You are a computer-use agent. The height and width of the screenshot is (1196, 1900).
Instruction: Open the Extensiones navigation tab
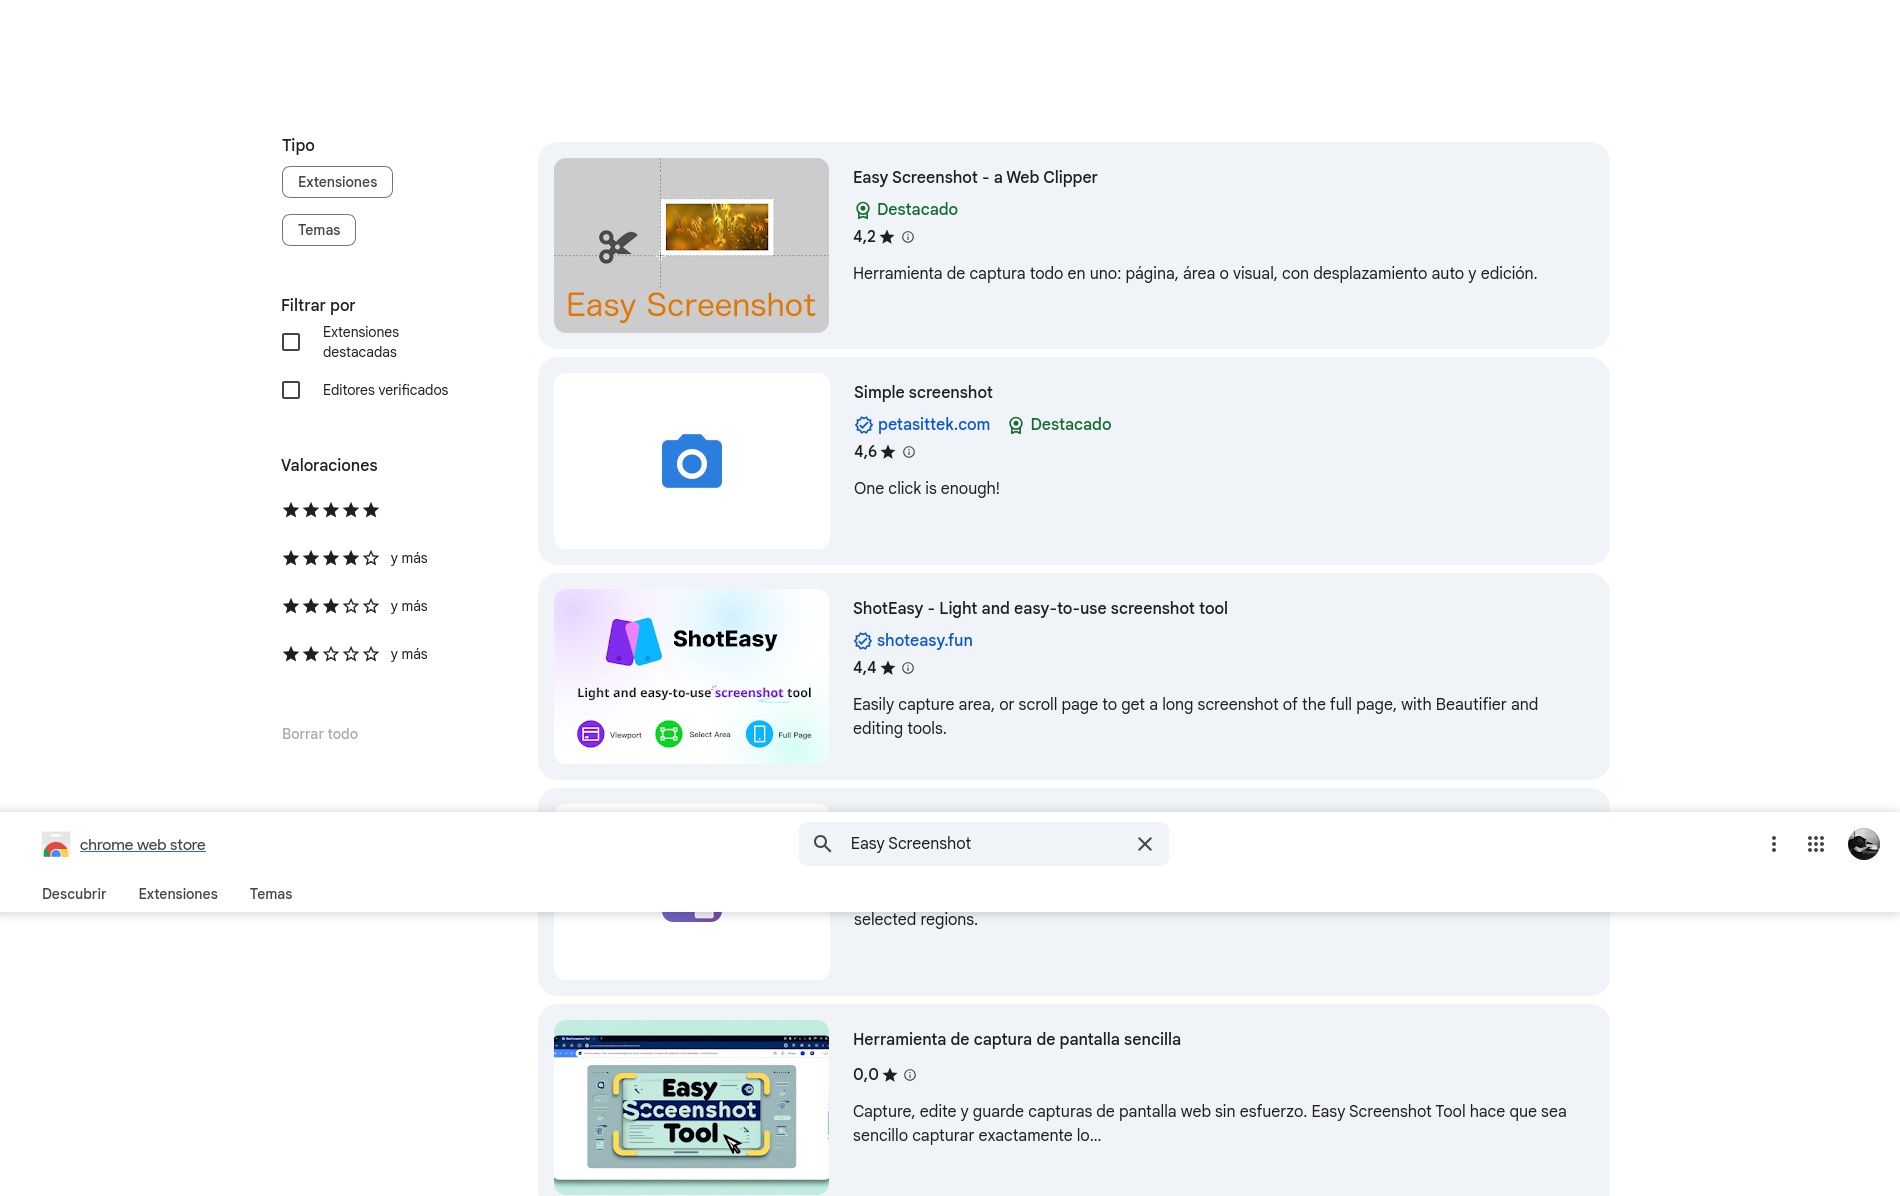tap(178, 894)
